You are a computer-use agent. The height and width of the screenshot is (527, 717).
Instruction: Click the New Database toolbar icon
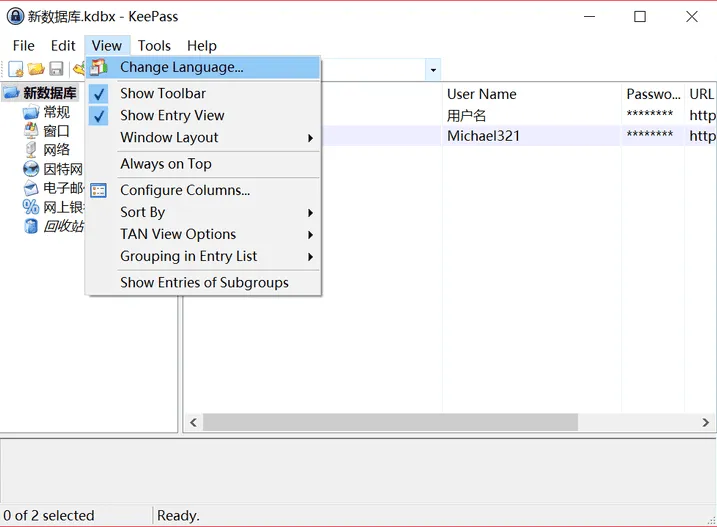tap(16, 69)
